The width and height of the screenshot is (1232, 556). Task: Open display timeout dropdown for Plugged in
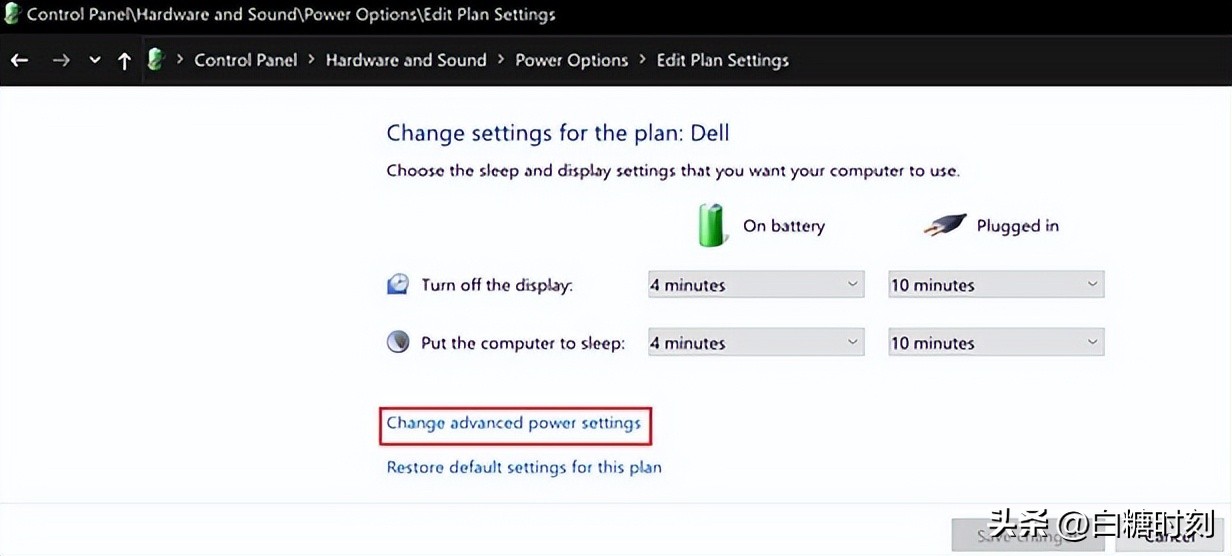click(996, 285)
